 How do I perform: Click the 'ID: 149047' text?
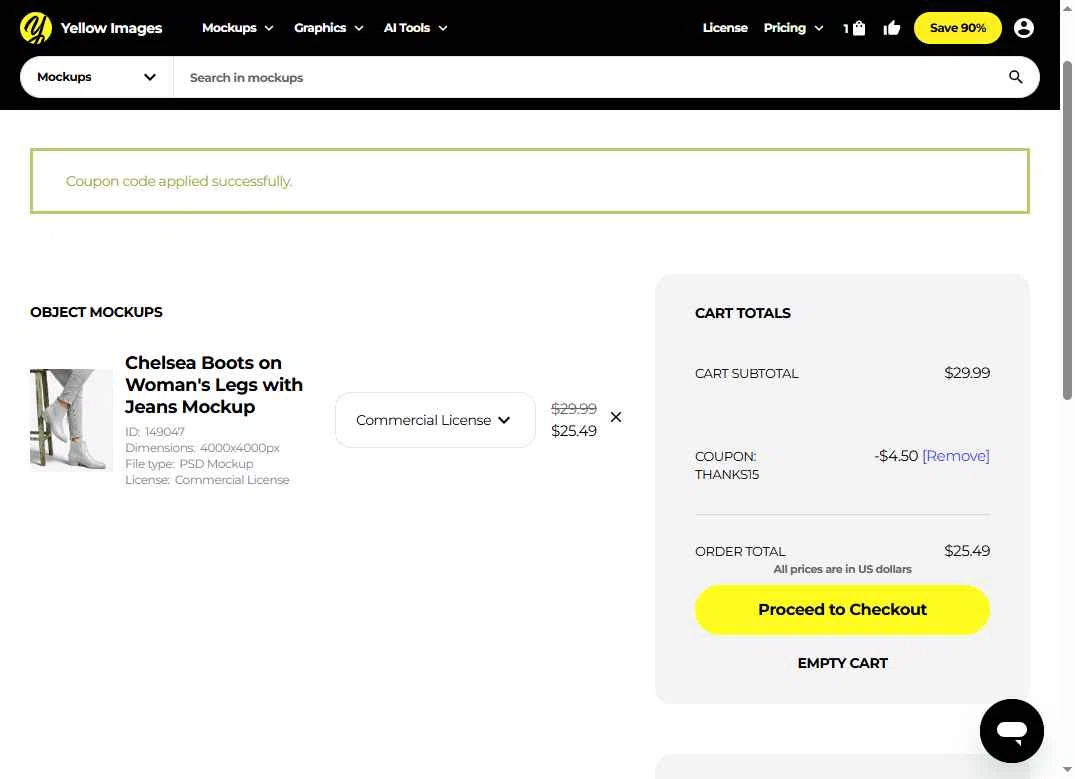click(x=154, y=431)
